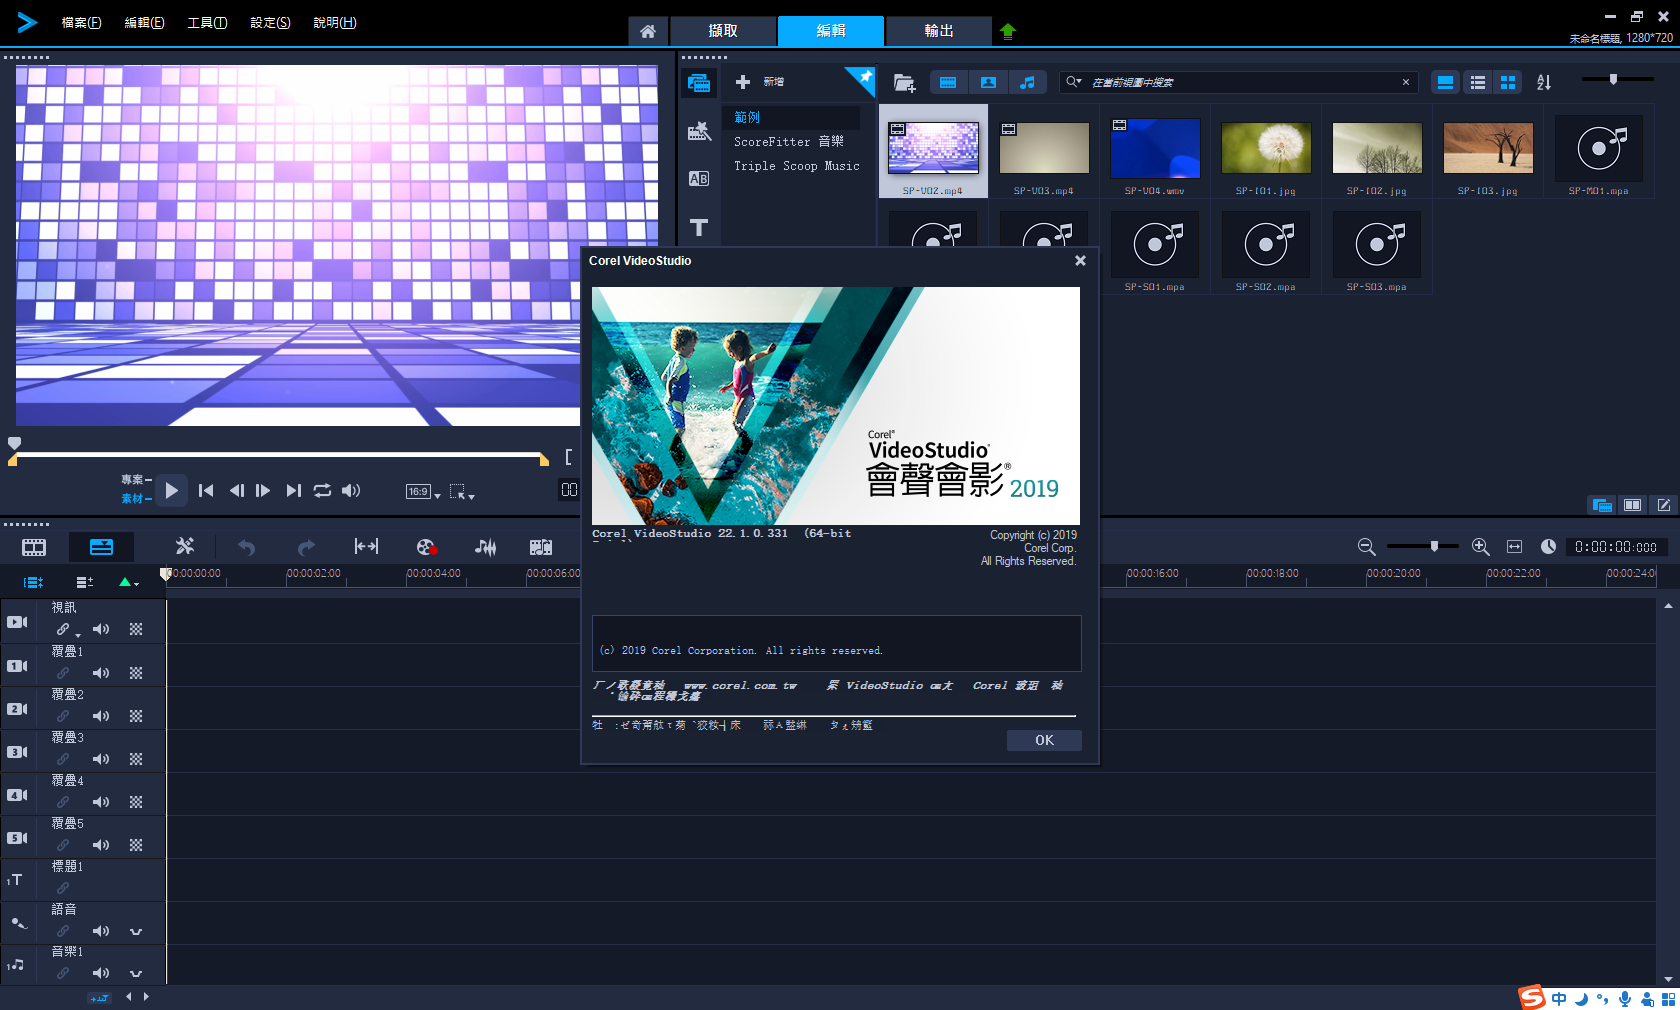Screen dimensions: 1680x1010
Task: Click the fit project in timeline icon
Action: [x=1515, y=547]
